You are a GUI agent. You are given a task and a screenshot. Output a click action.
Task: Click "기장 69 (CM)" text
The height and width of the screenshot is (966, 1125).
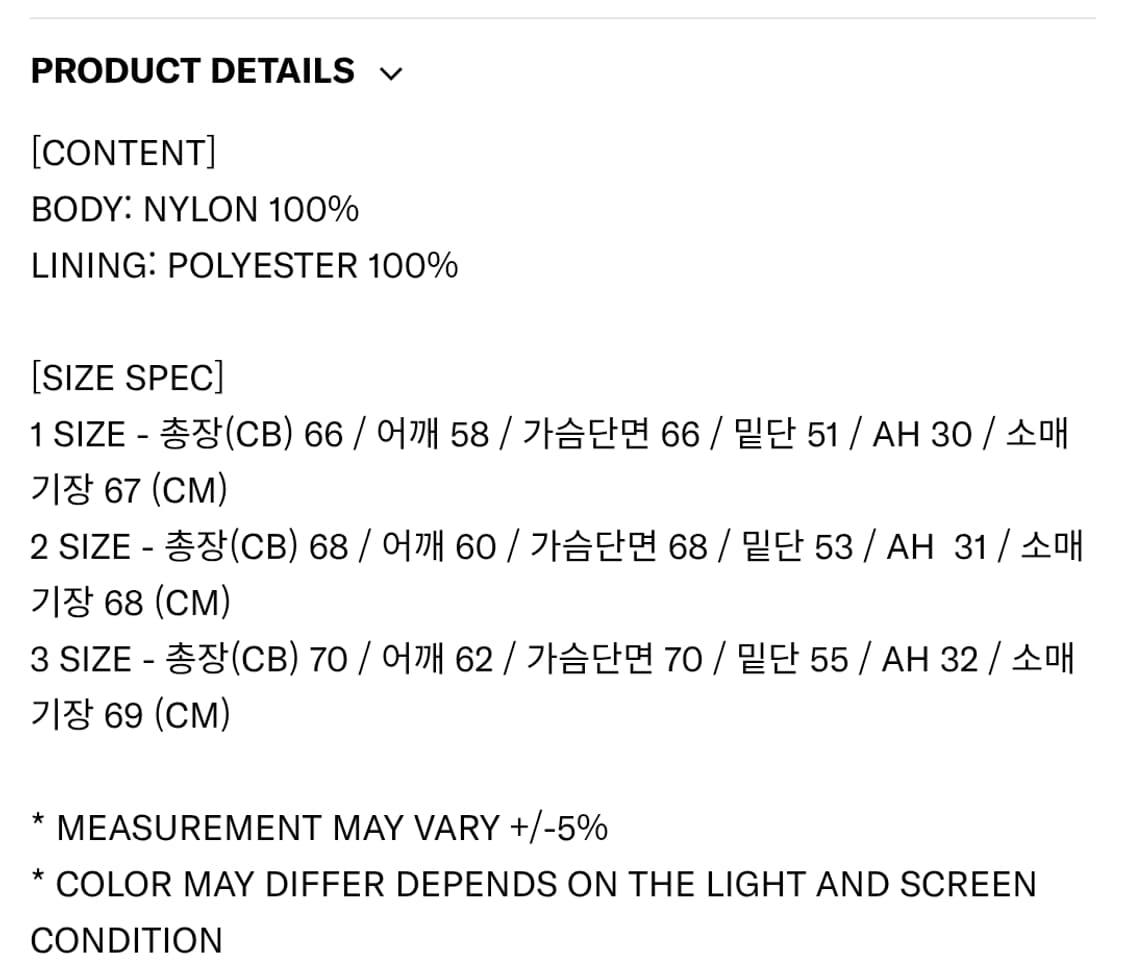(x=130, y=716)
